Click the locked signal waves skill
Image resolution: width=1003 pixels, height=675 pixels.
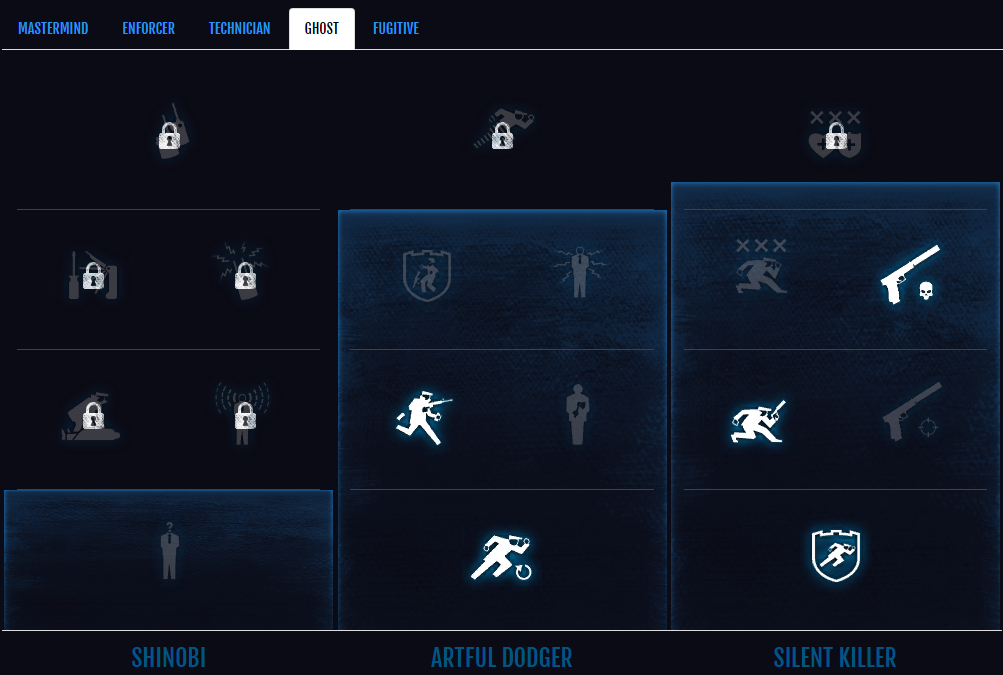244,413
